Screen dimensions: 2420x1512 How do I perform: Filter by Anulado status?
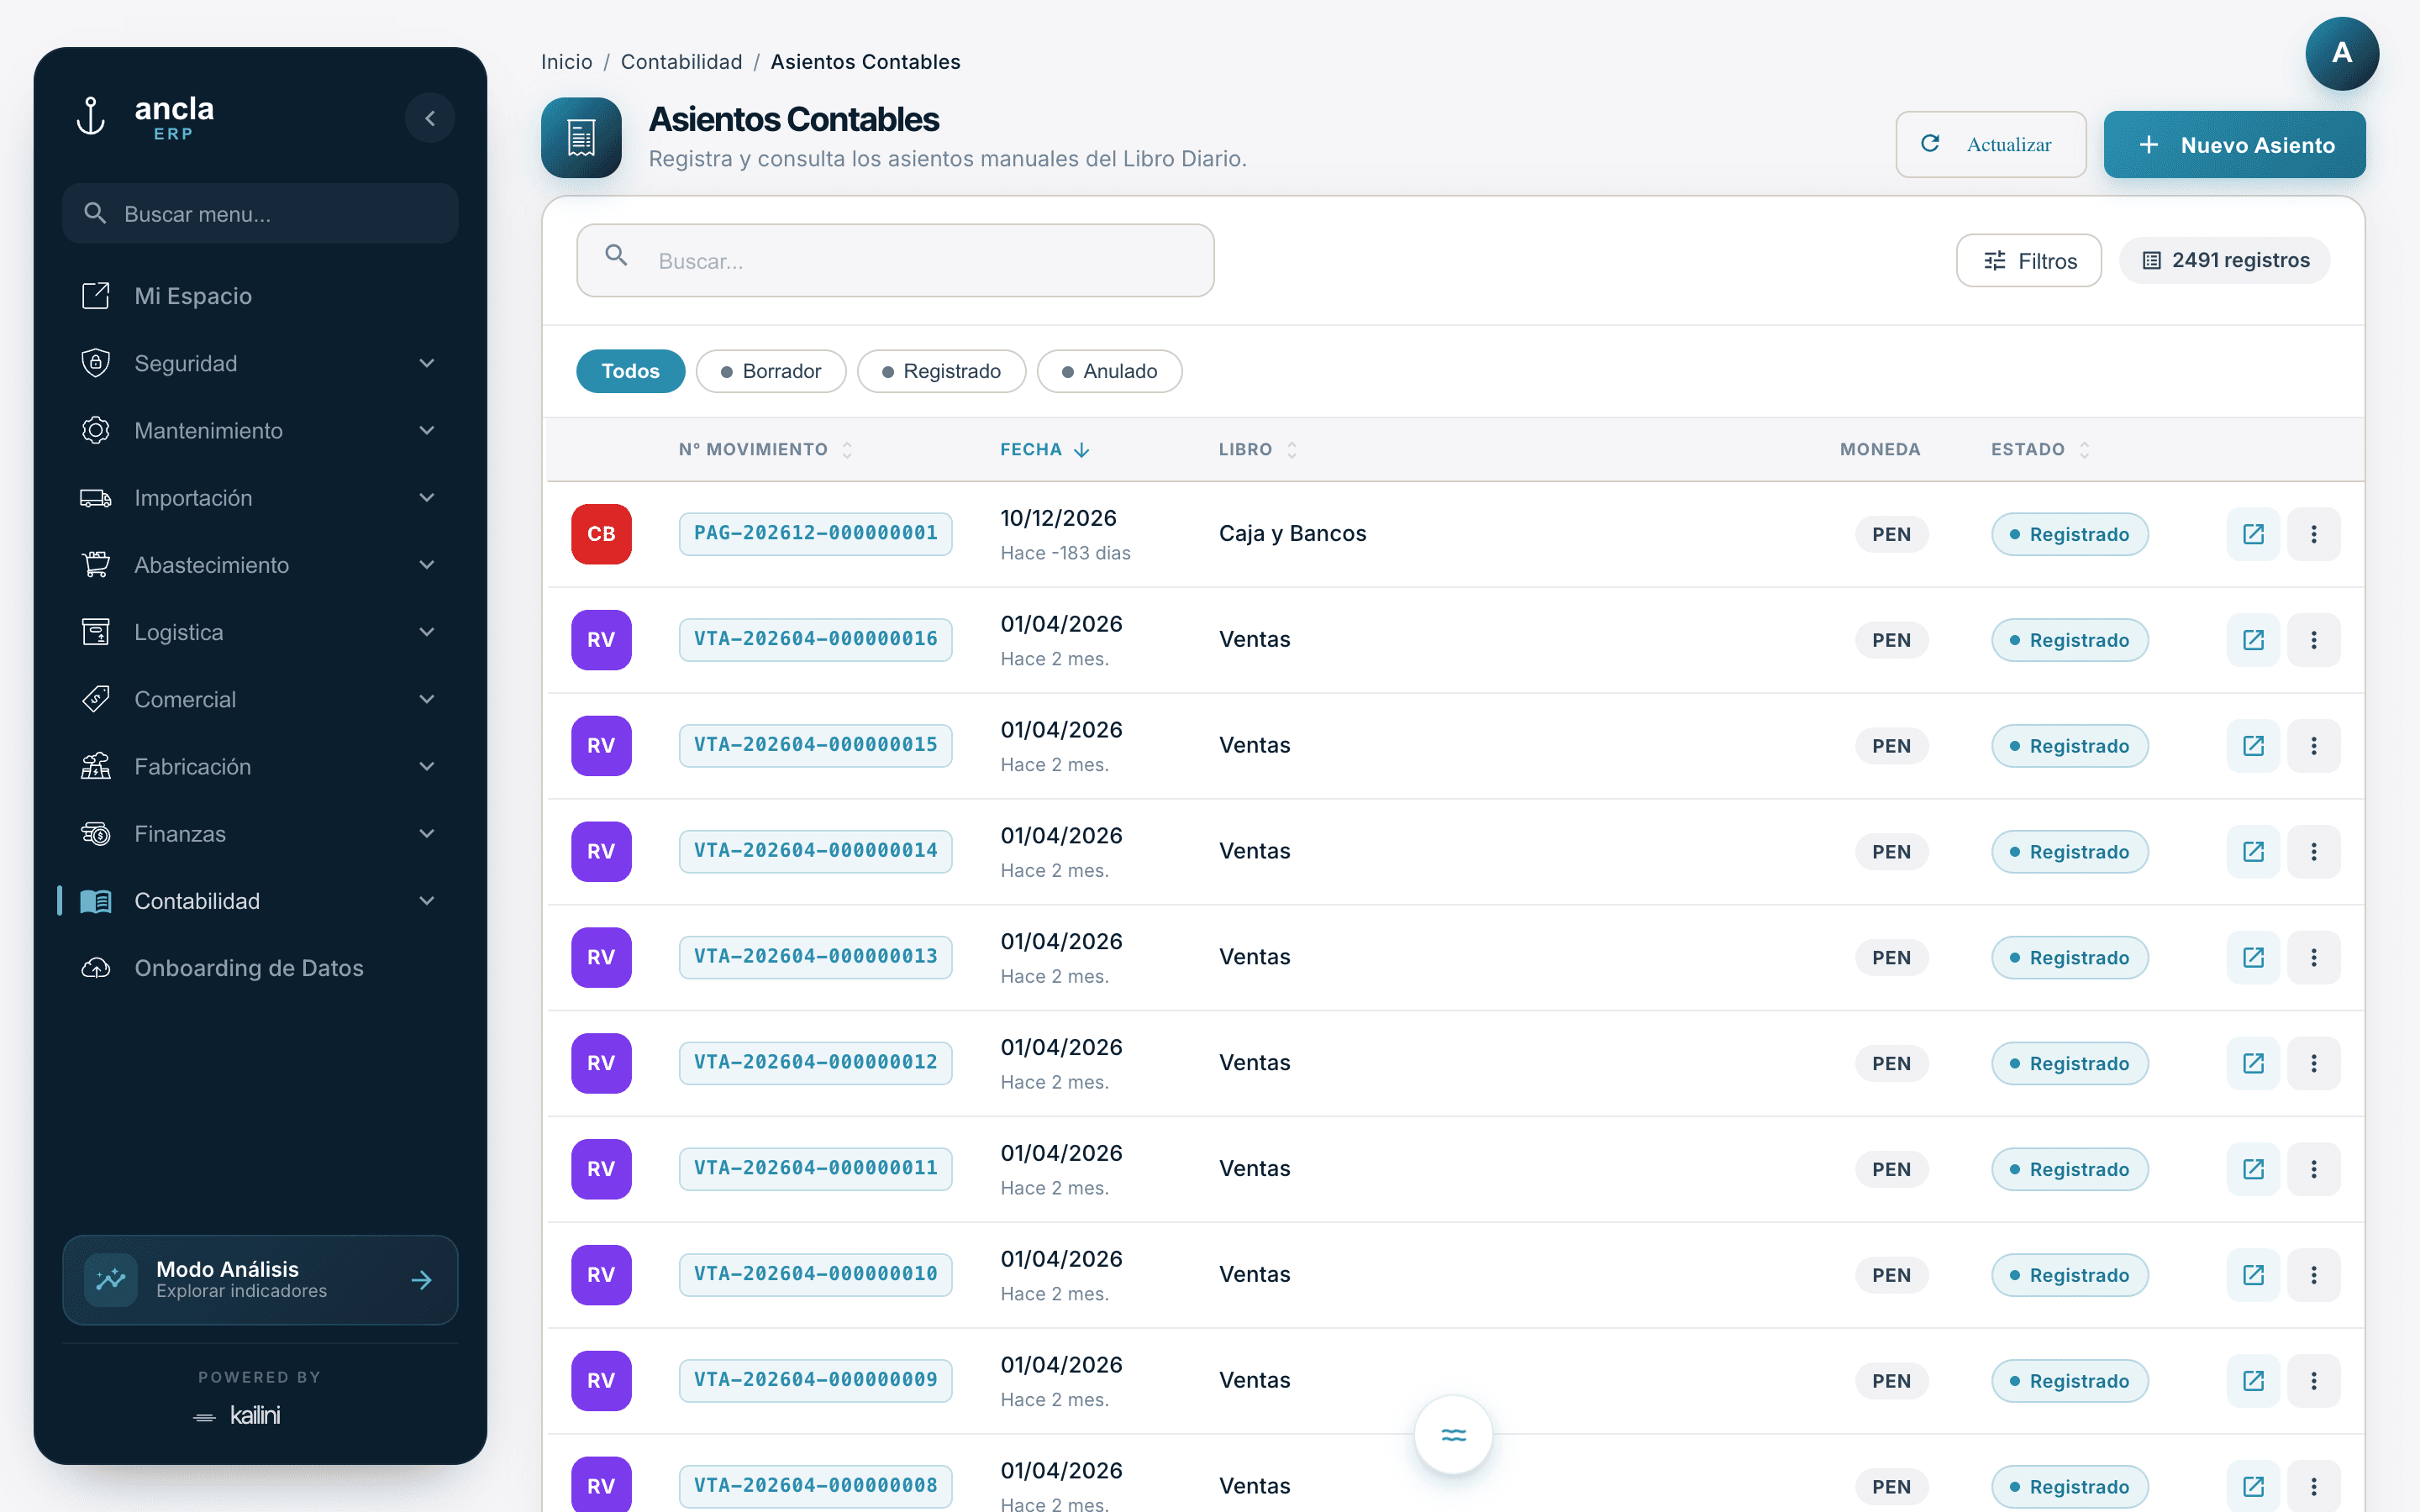pyautogui.click(x=1109, y=371)
